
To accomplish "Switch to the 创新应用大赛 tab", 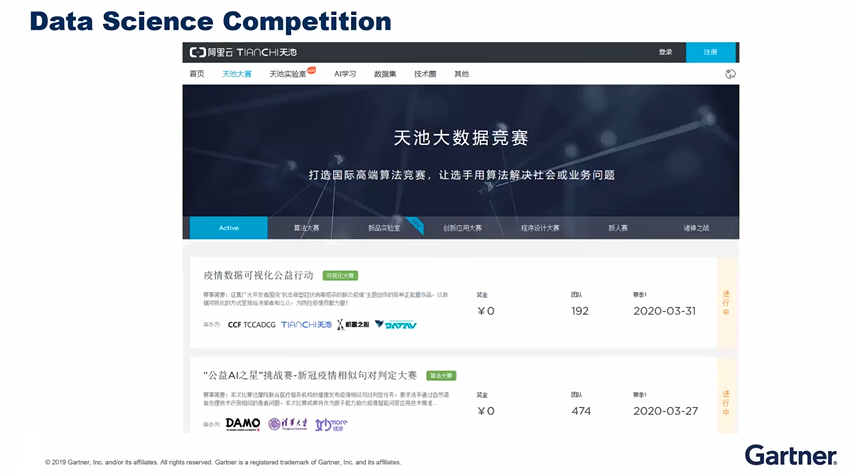I will (x=462, y=228).
